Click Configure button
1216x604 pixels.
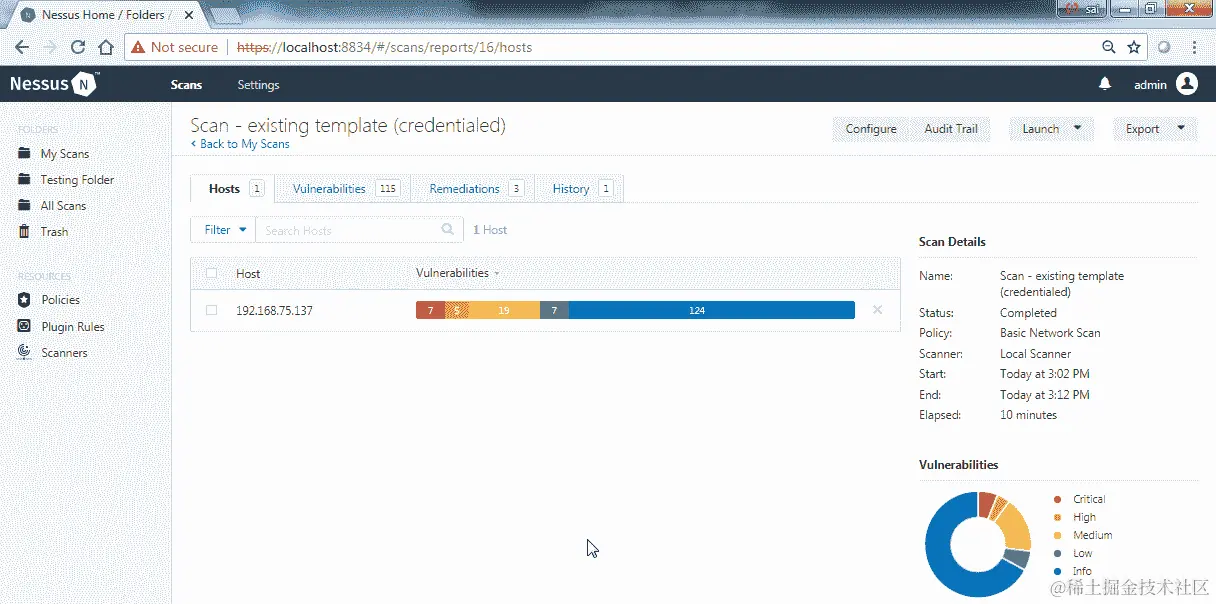pyautogui.click(x=871, y=129)
